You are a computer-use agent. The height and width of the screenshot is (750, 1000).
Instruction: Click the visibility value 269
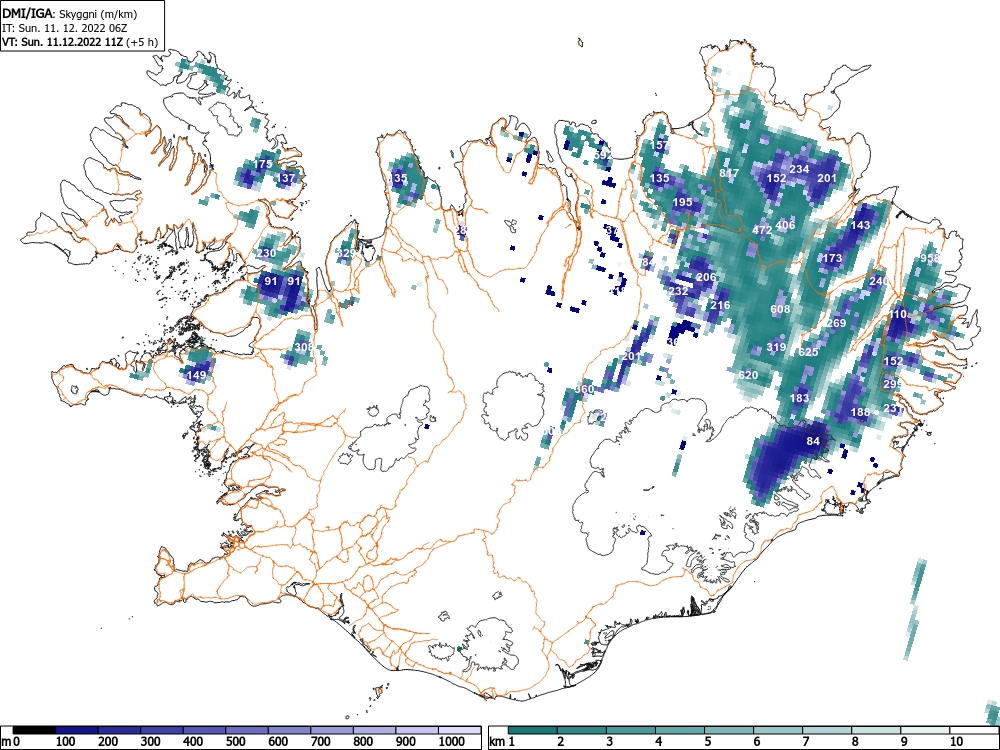(836, 323)
